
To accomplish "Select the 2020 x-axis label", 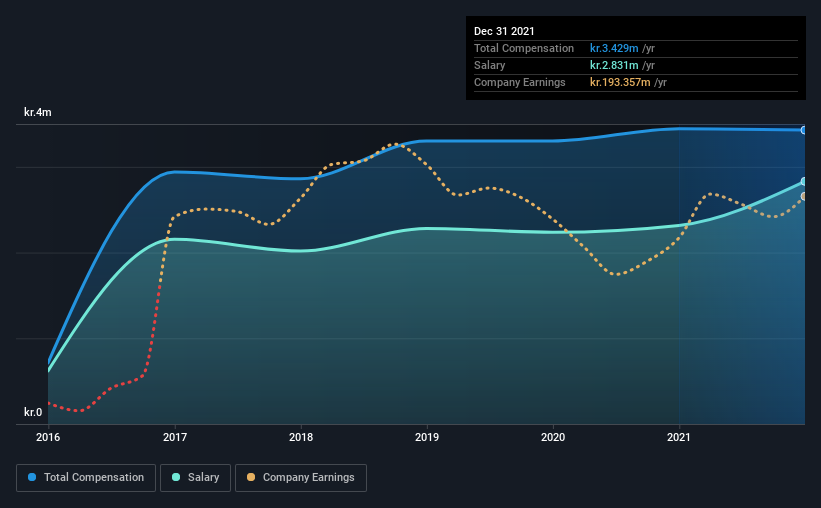I will click(x=553, y=437).
